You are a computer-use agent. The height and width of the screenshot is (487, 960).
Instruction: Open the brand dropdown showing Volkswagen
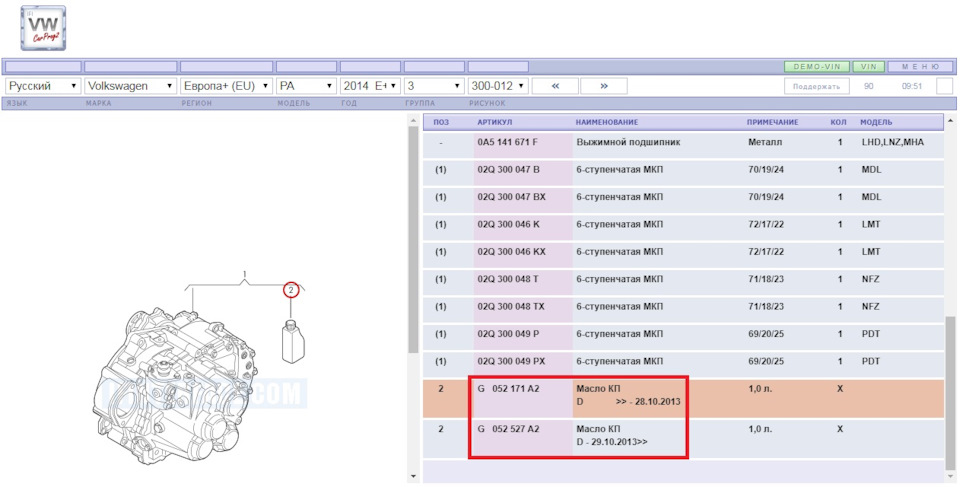130,86
